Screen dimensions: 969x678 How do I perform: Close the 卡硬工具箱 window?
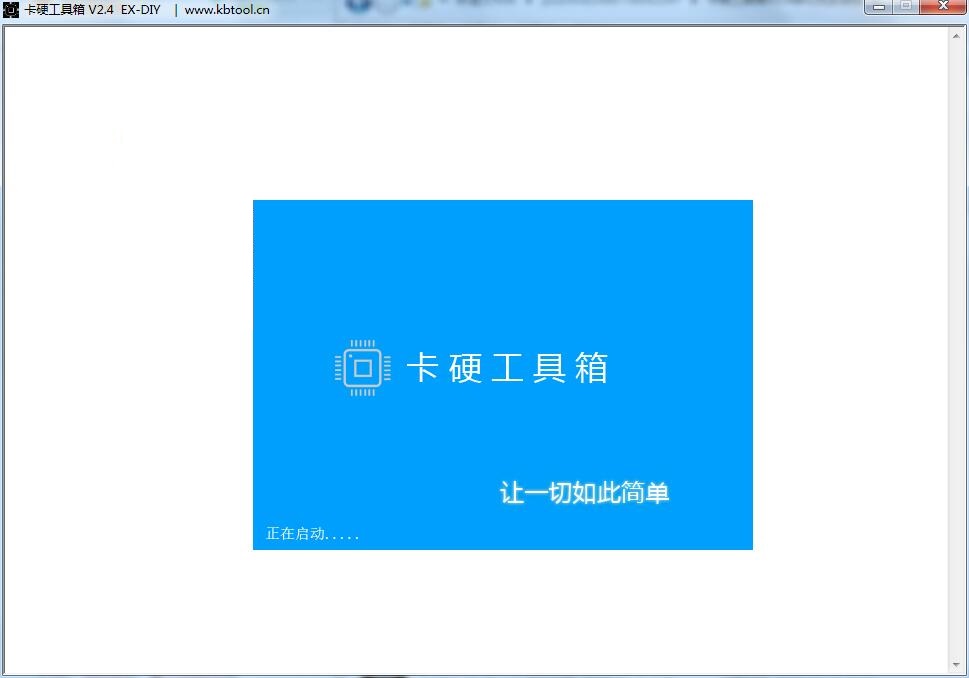(943, 7)
